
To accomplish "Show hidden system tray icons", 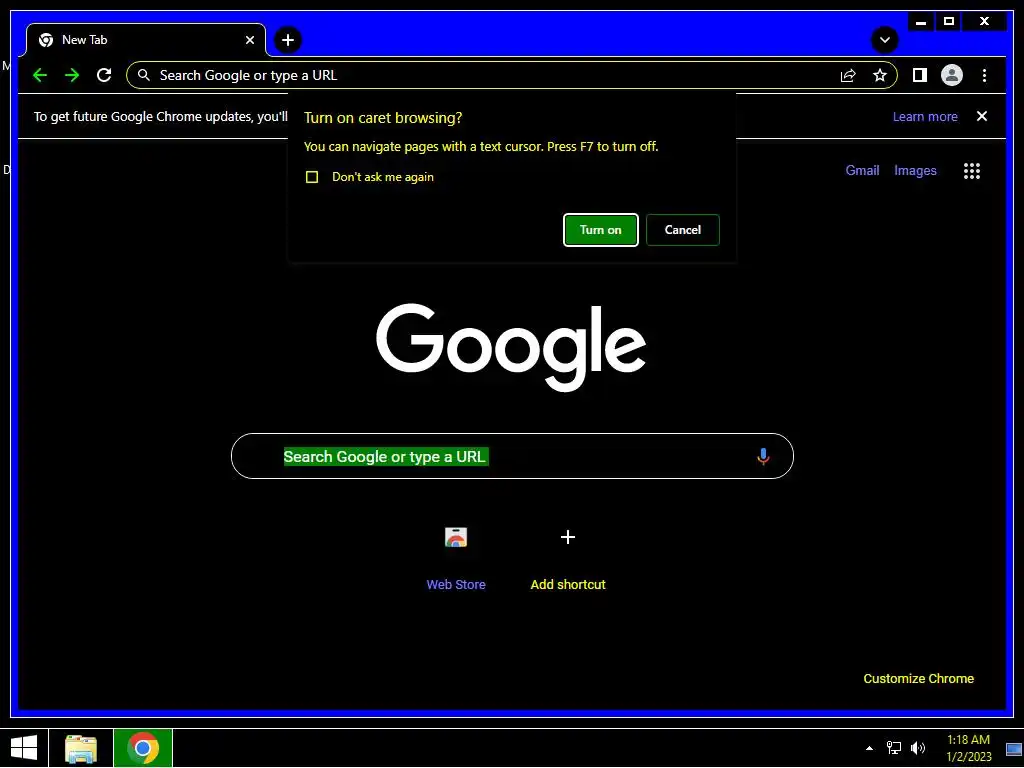I will click(869, 748).
